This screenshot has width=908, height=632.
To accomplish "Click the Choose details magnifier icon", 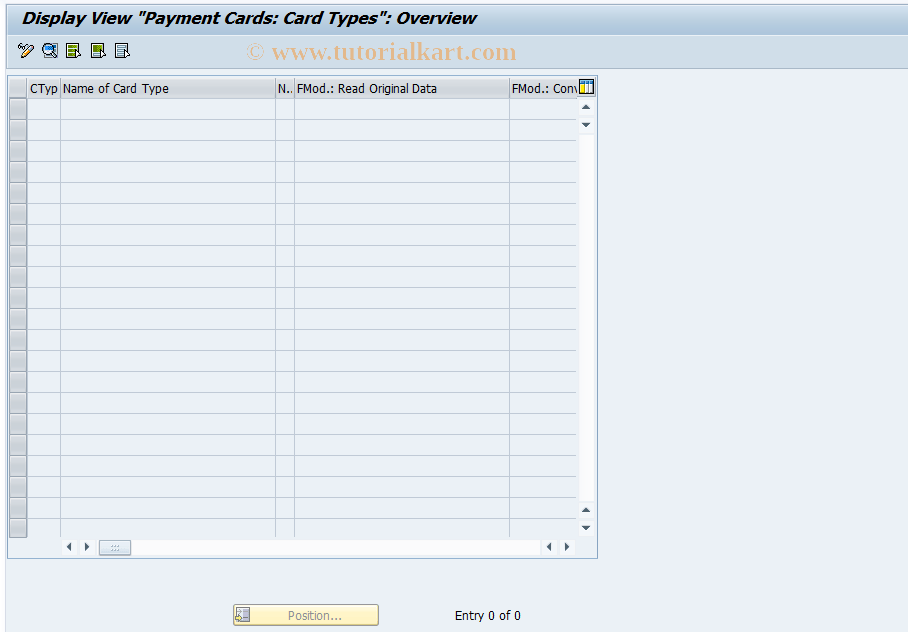I will click(x=48, y=50).
